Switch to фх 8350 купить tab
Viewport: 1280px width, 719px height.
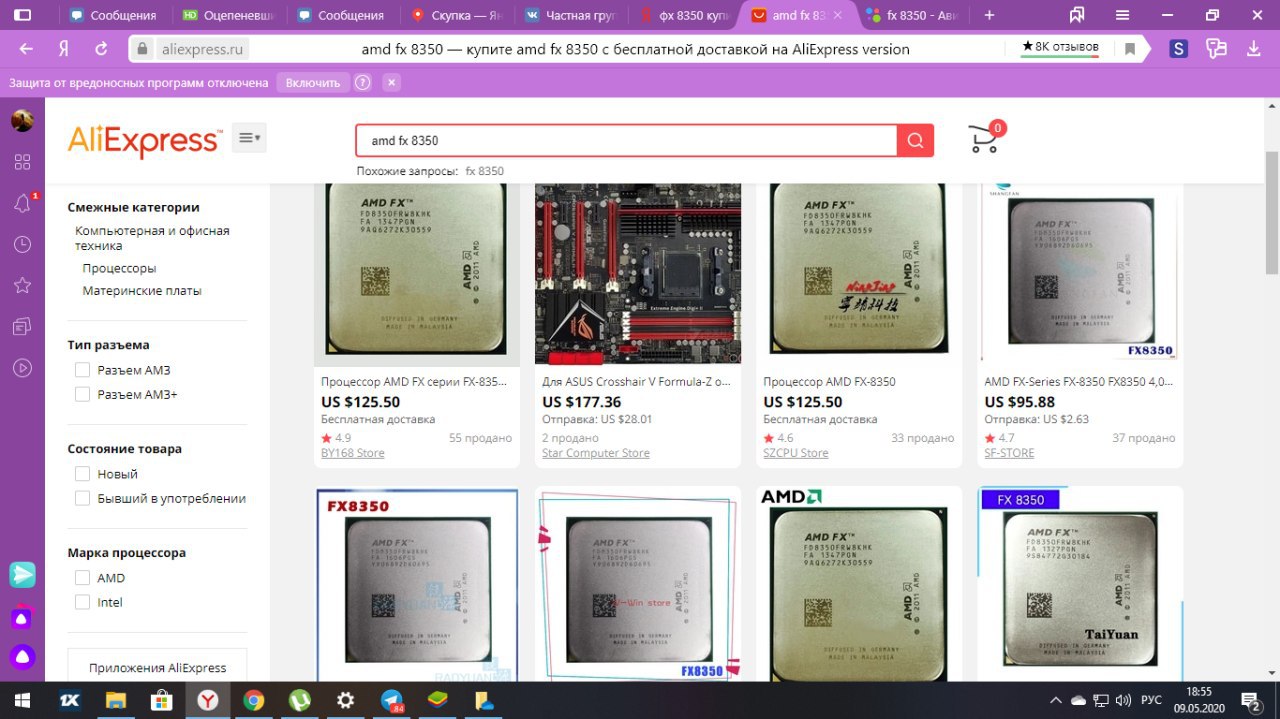point(686,15)
